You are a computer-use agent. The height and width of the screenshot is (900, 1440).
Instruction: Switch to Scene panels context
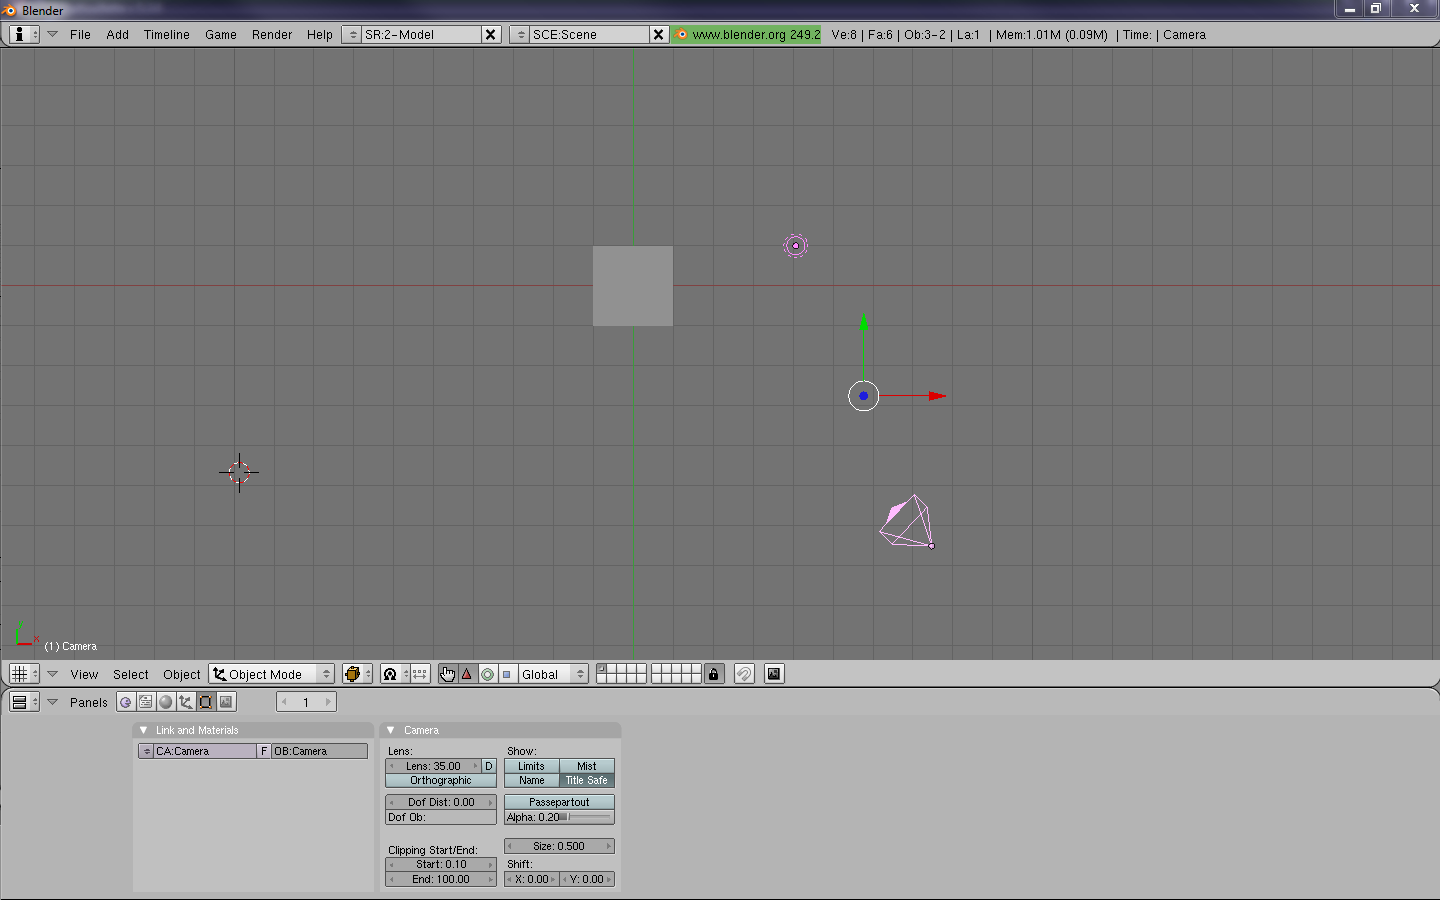(226, 702)
